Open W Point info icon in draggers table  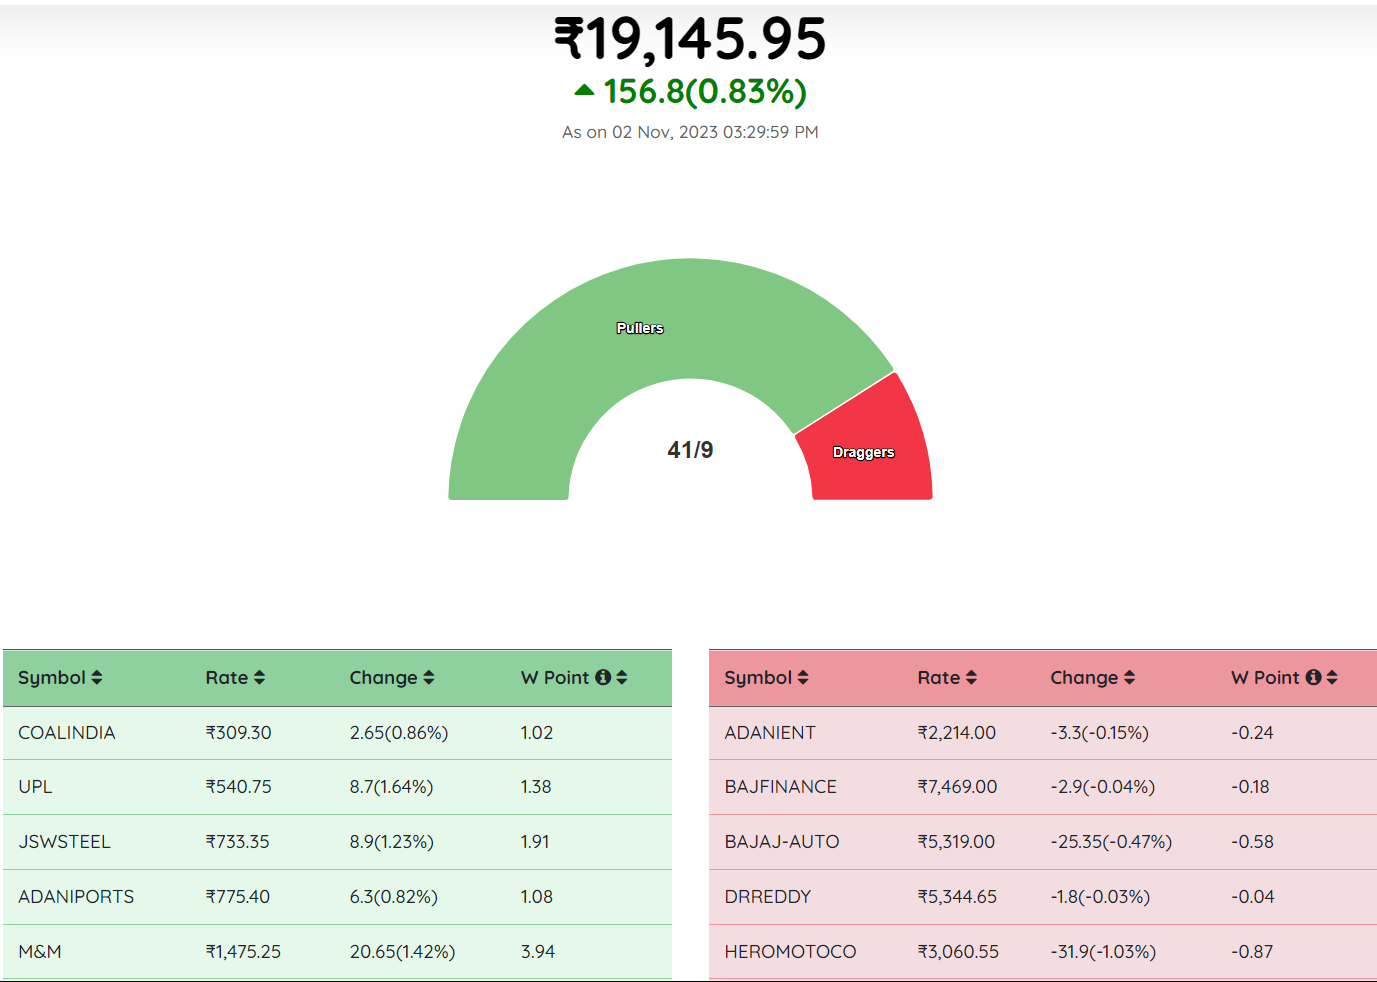pos(1314,678)
